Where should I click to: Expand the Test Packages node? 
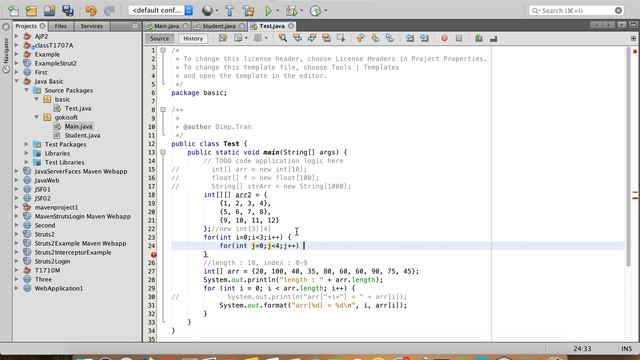click(27, 144)
